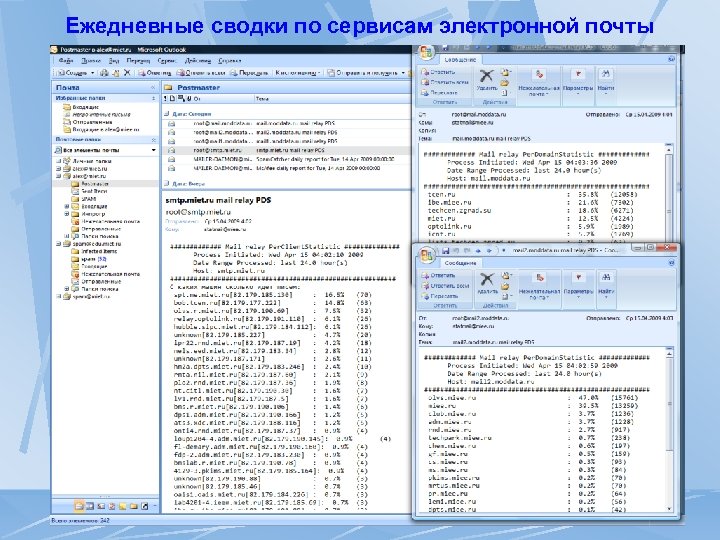
Task: Open the dropdown arrow next to Создать
Action: coord(92,73)
